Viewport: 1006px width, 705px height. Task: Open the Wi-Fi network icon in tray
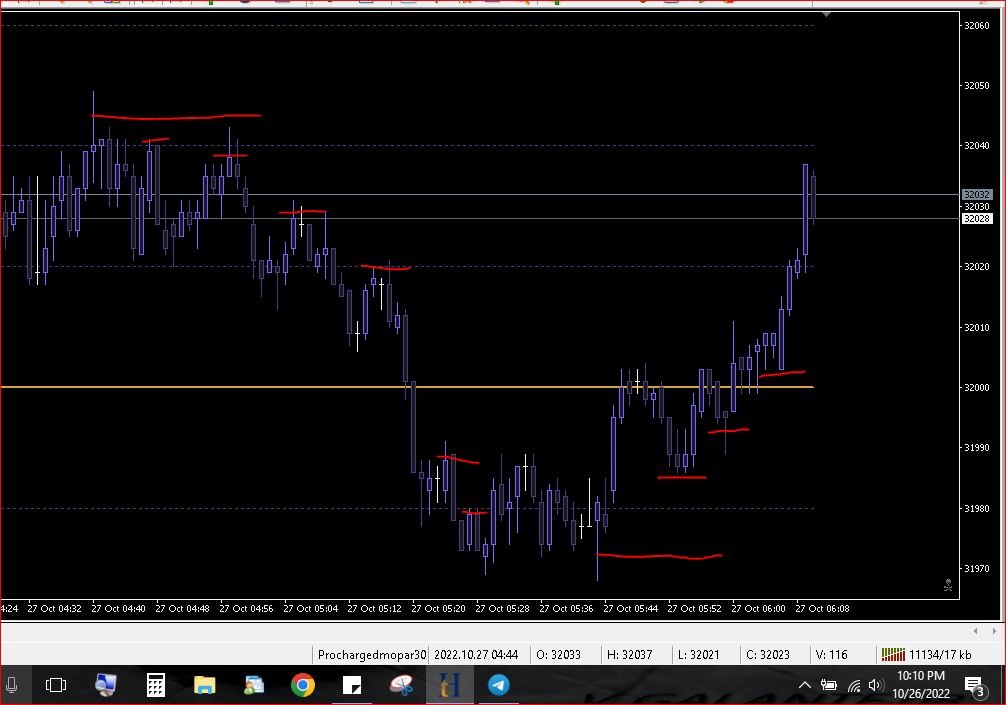(x=854, y=686)
